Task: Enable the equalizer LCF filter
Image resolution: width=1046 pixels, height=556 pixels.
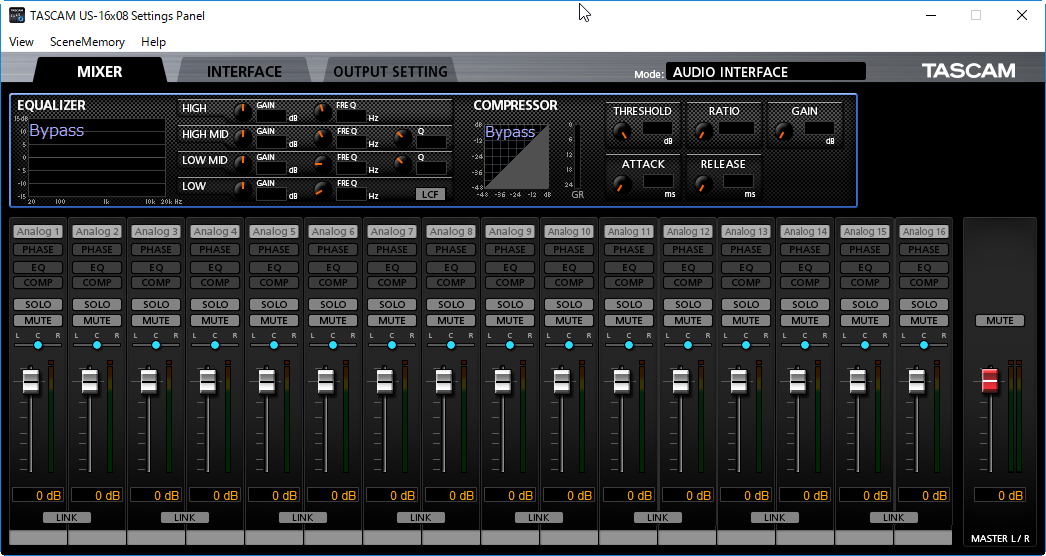Action: pos(431,194)
